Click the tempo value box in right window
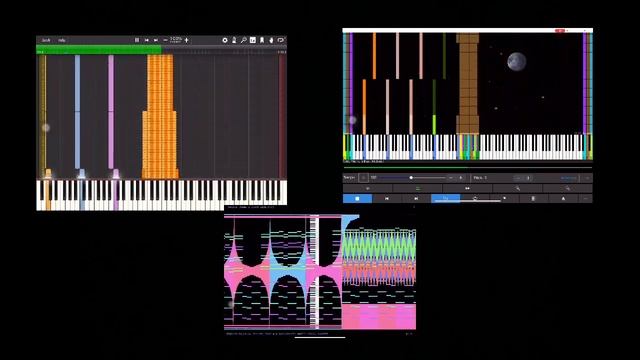The image size is (640, 360). pyautogui.click(x=363, y=178)
